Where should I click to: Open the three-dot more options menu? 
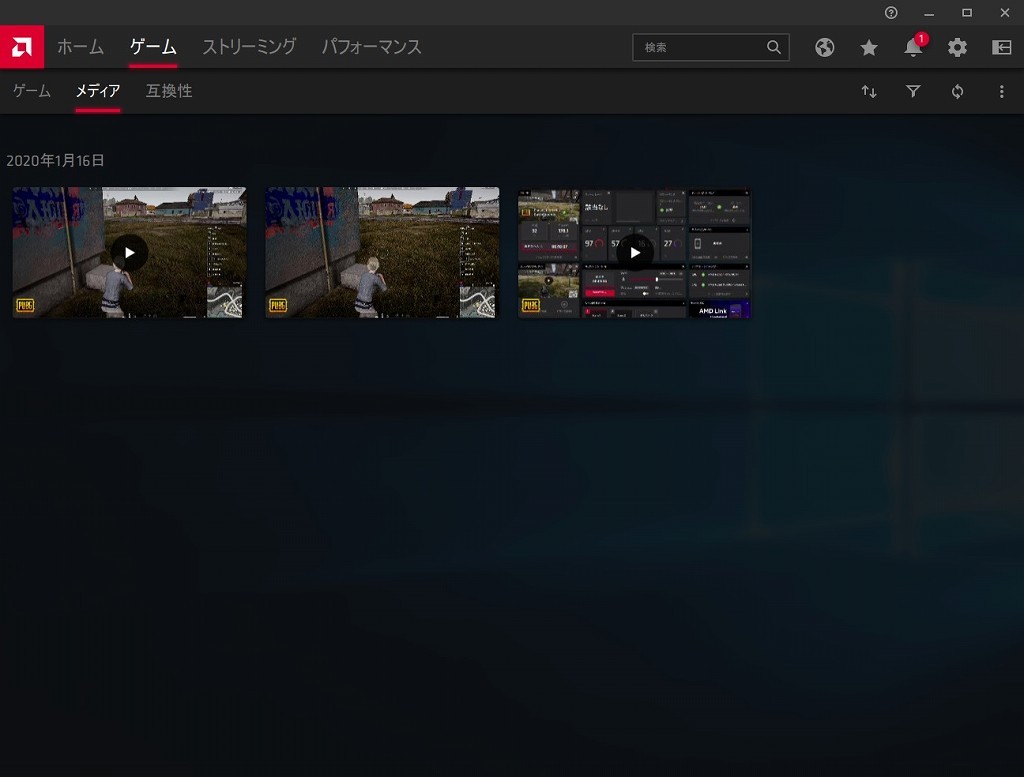pos(1001,91)
